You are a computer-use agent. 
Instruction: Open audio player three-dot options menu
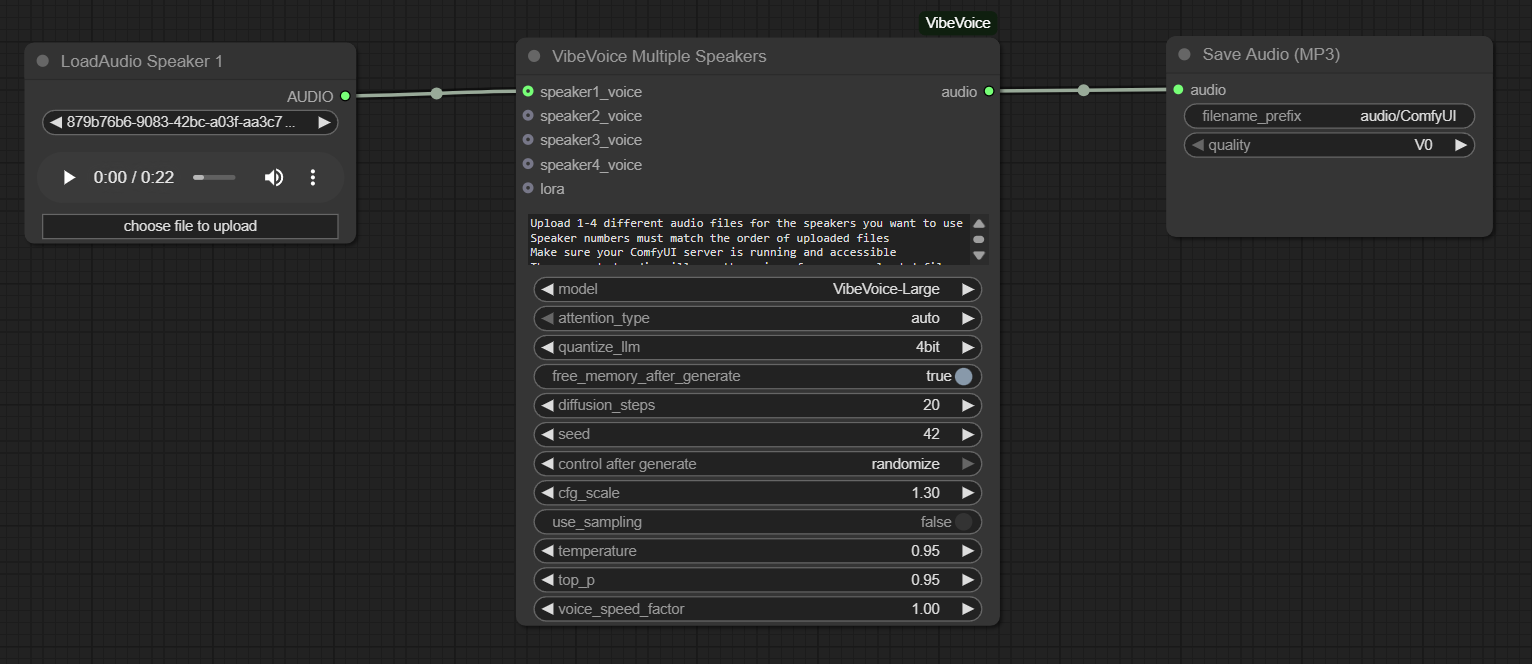(x=313, y=178)
